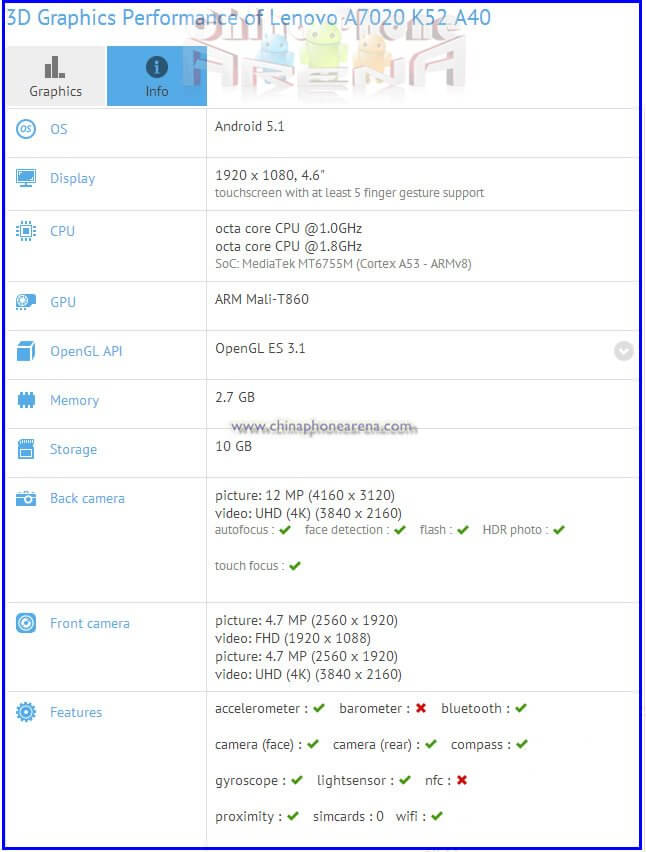The height and width of the screenshot is (852, 646).
Task: Select the SoC: MediaTek MT6755M text
Action: (x=343, y=264)
